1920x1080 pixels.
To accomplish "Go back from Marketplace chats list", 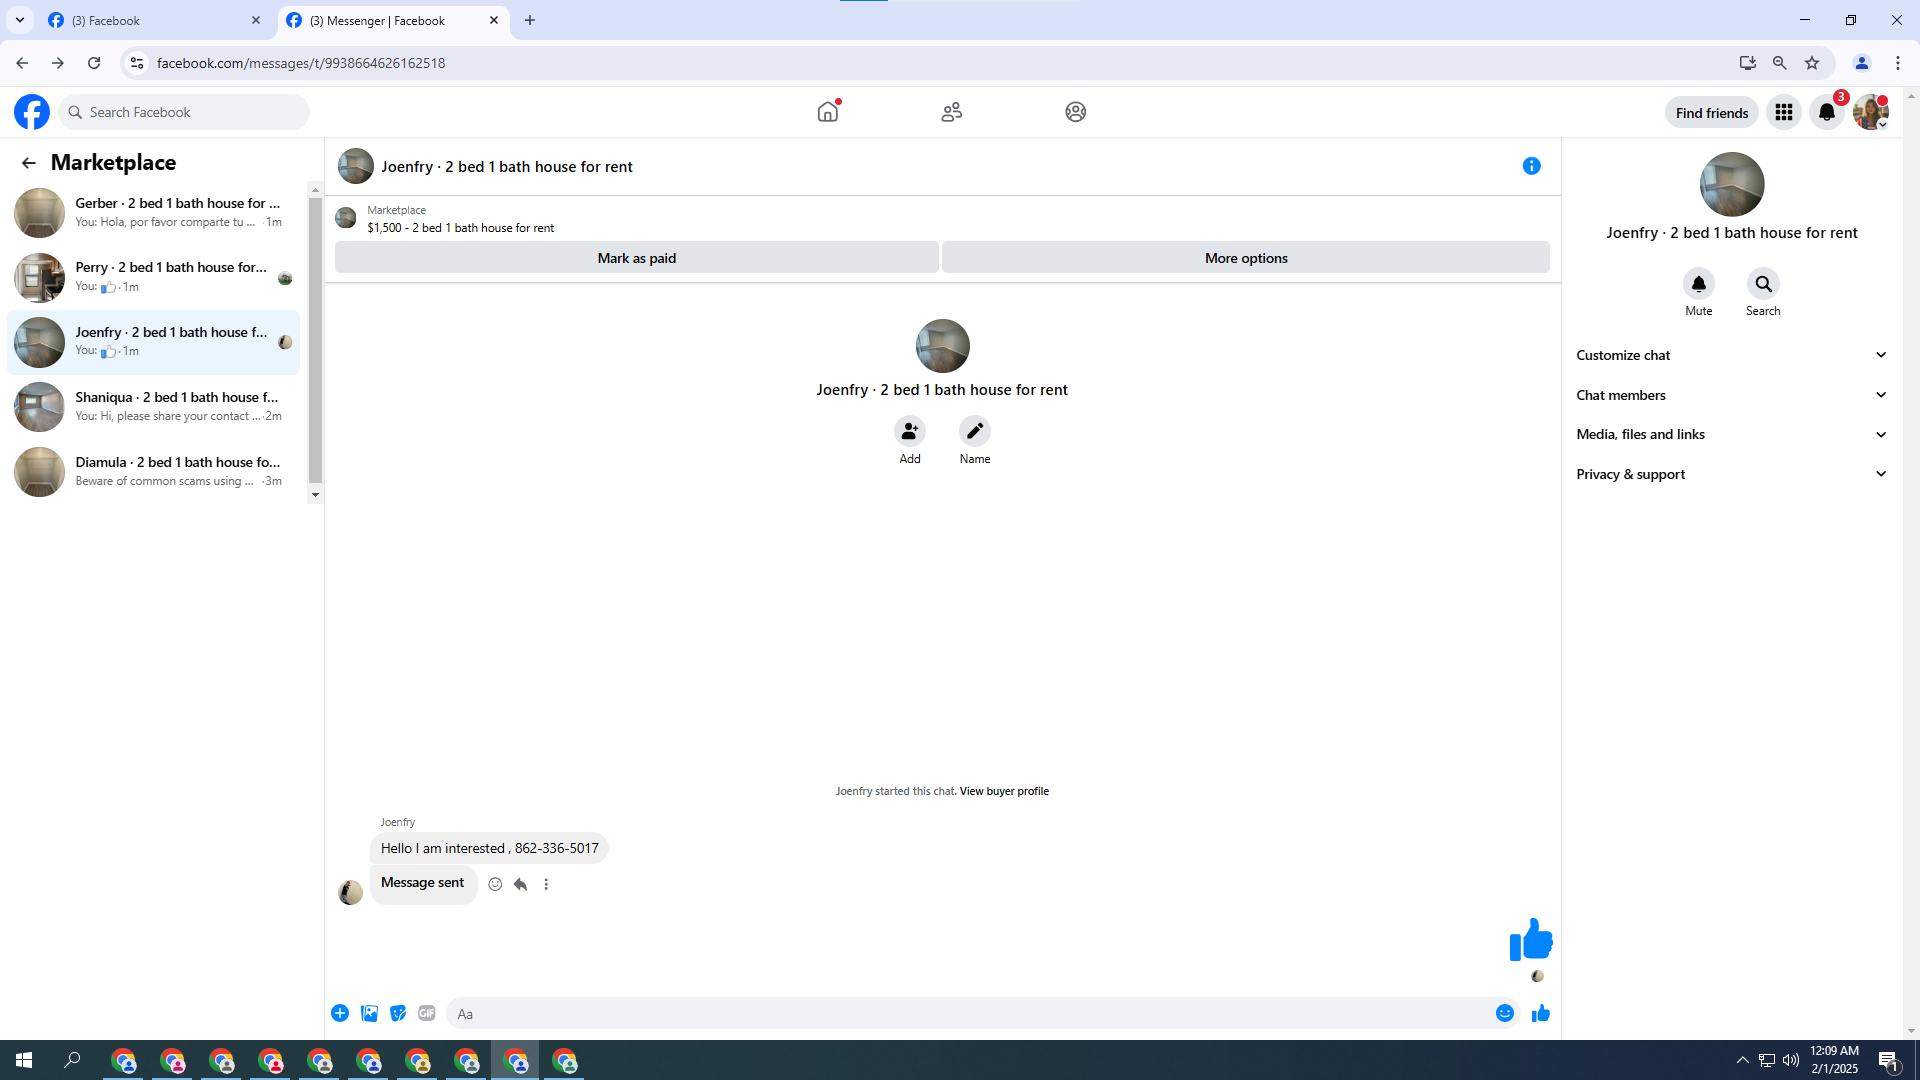I will (x=29, y=163).
